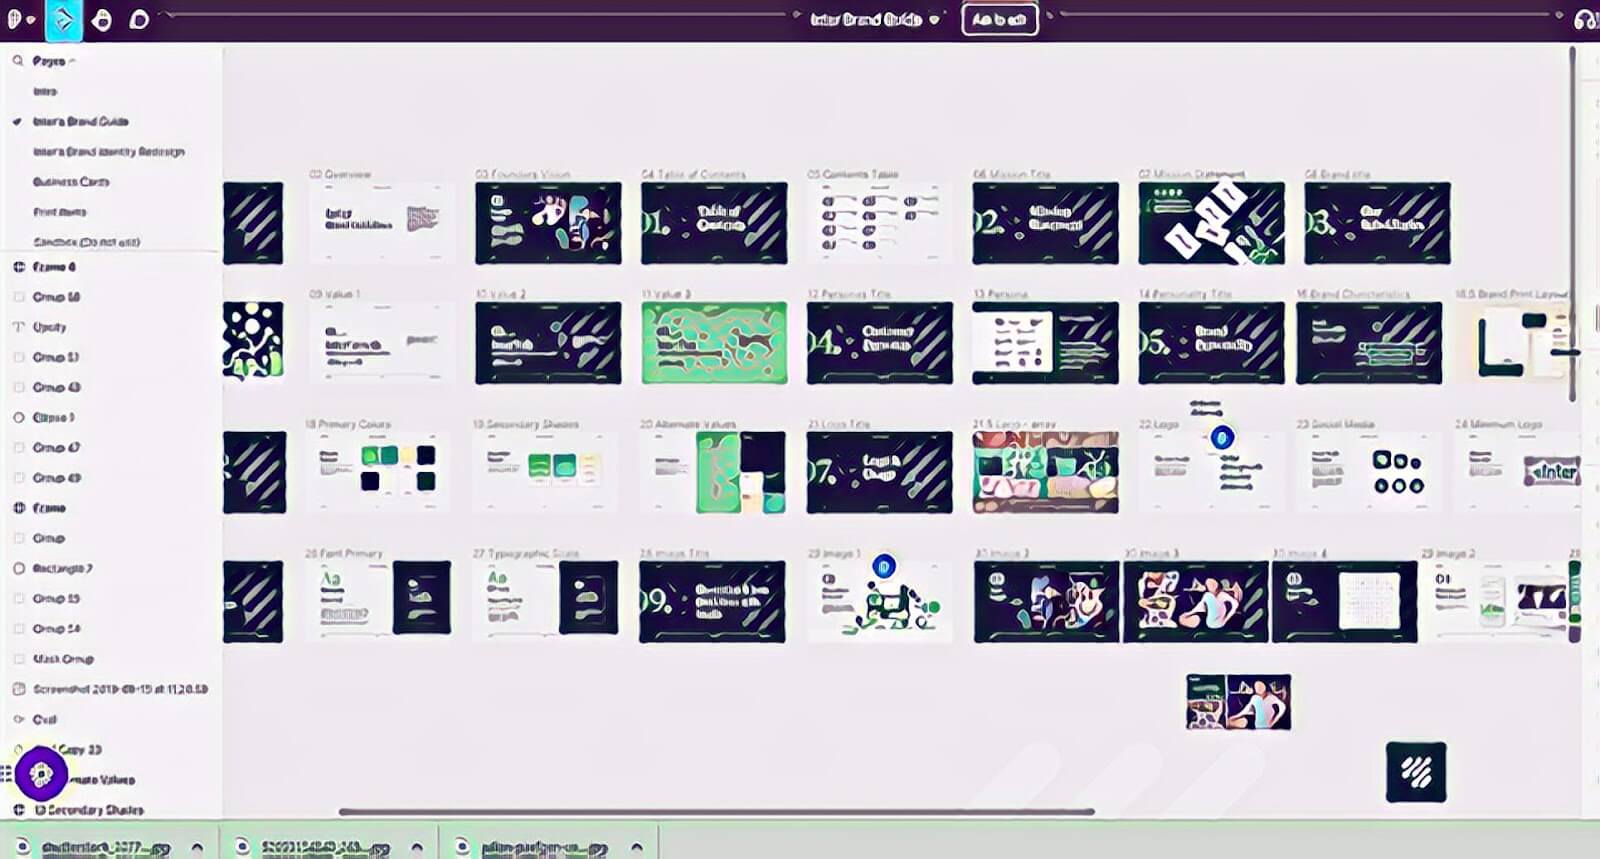Screen dimensions: 1600x859
Task: Select the 03 Founders Vision frame thumbnail
Action: click(548, 223)
